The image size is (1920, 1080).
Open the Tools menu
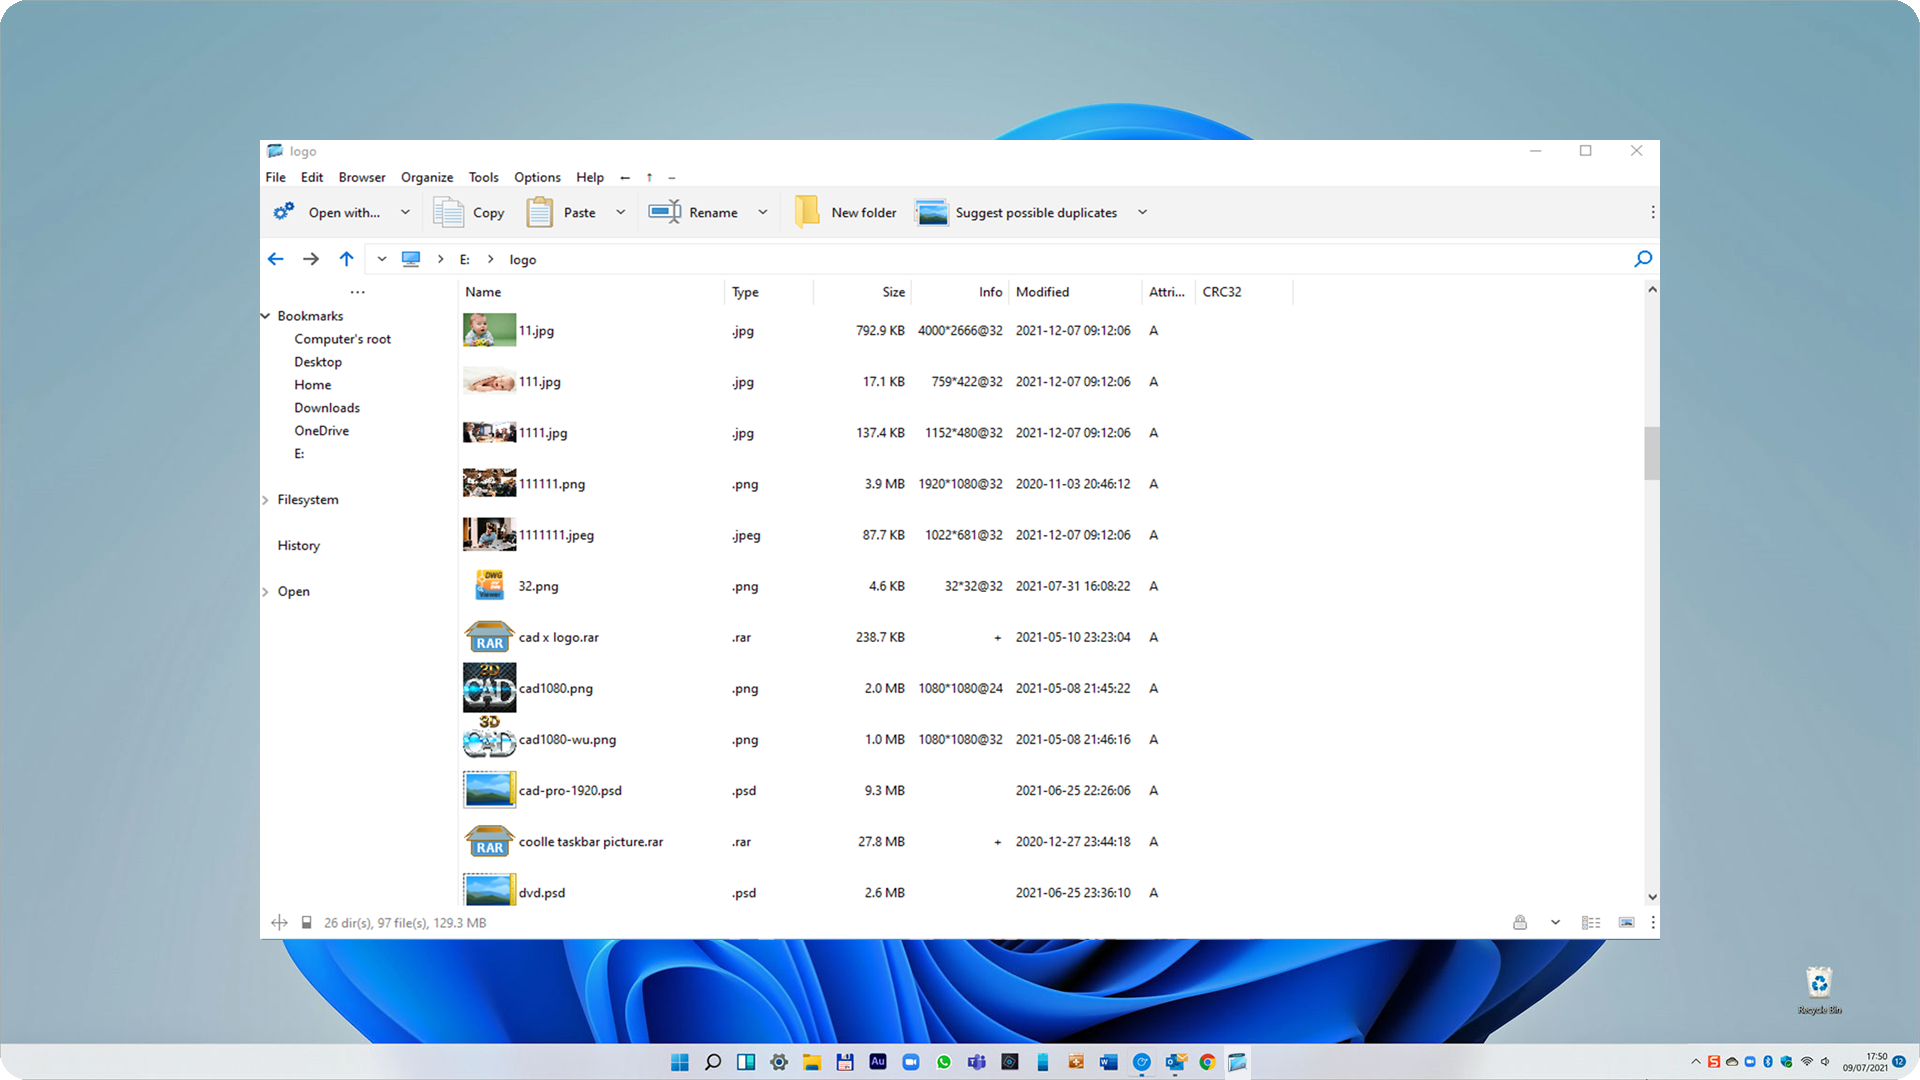point(483,177)
